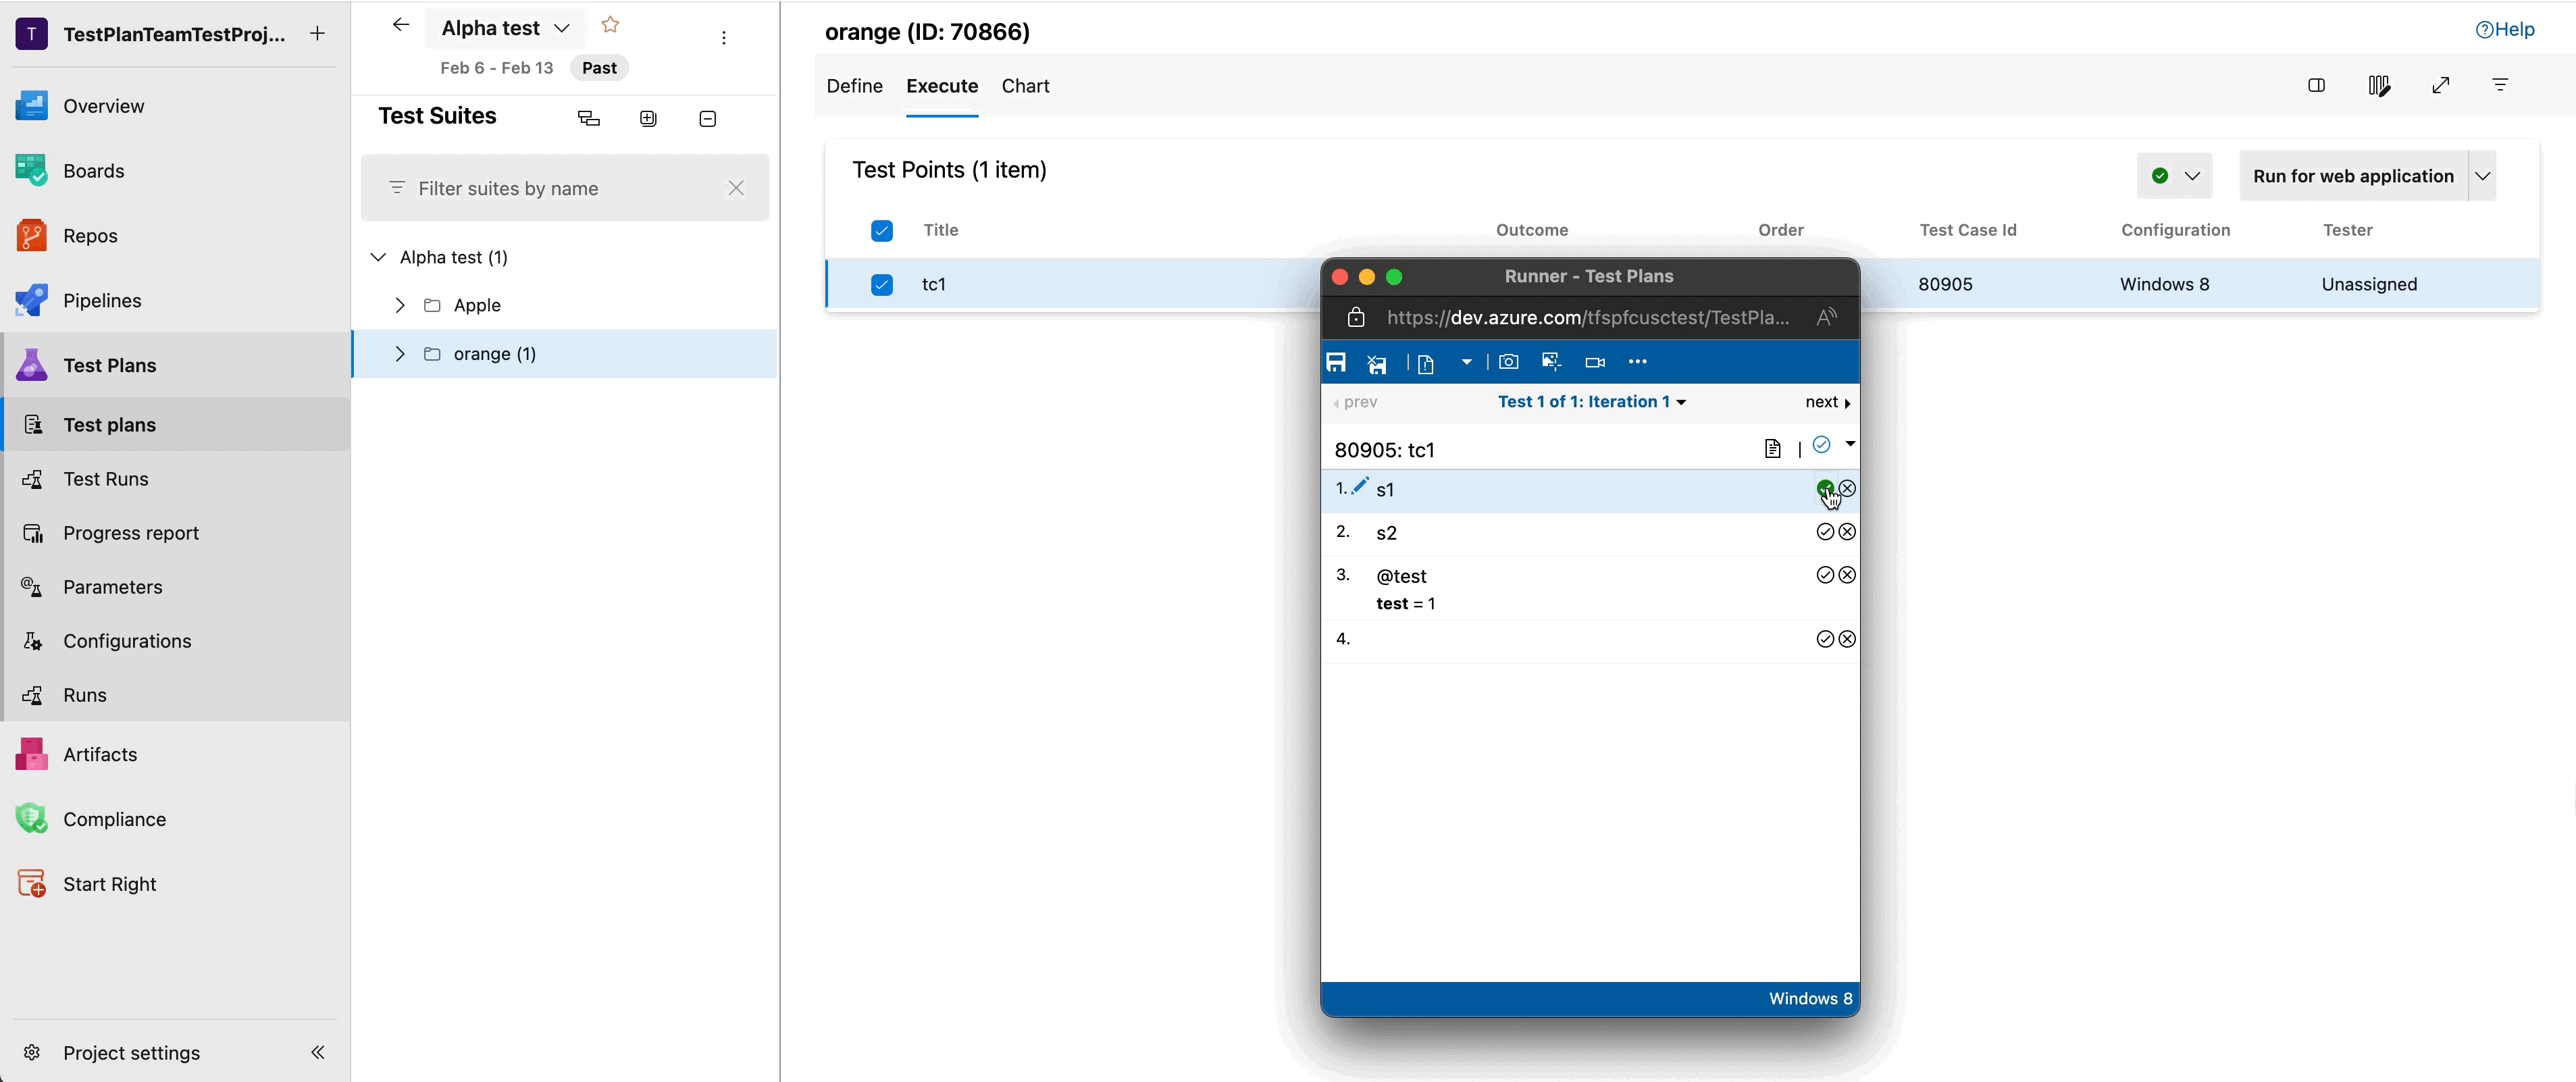Expand the orange test suite
The height and width of the screenshot is (1082, 2576).
(x=400, y=353)
